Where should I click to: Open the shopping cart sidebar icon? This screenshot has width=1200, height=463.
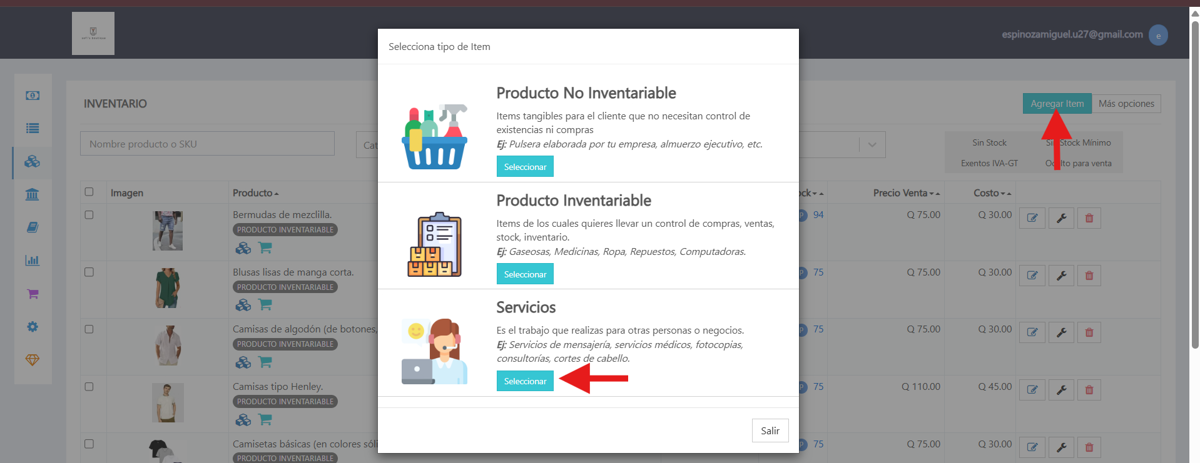click(33, 294)
